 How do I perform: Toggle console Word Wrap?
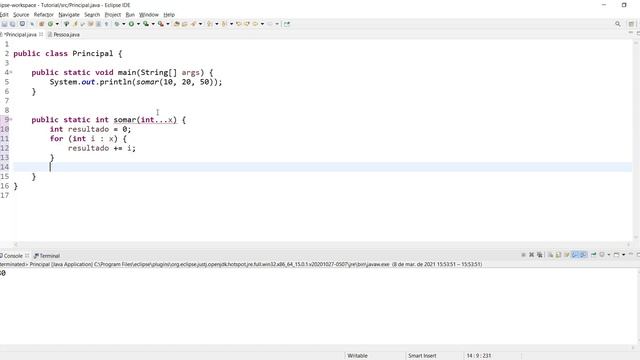(x=567, y=255)
